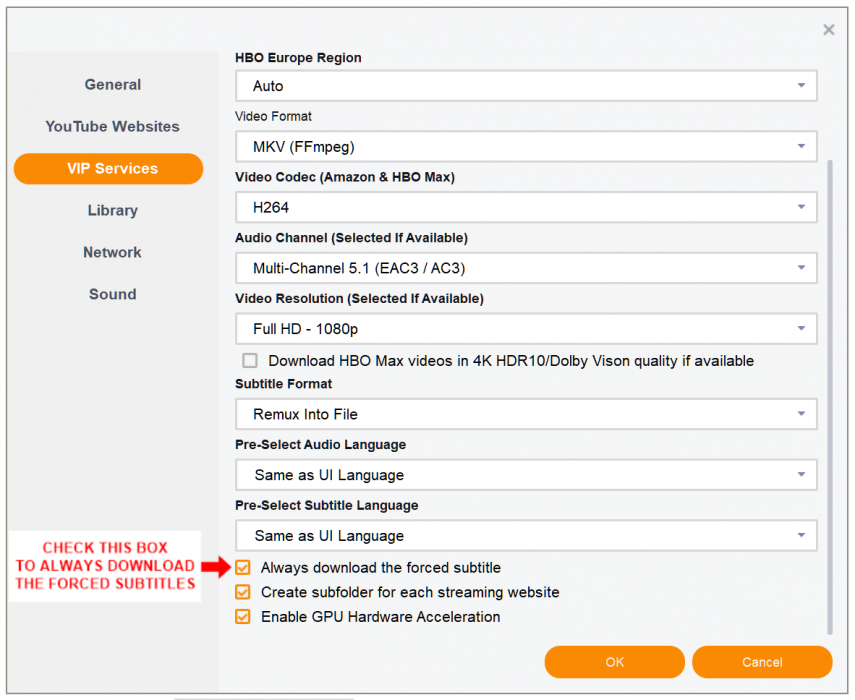Open Pre-Select Audio Language dropdown

(x=526, y=475)
